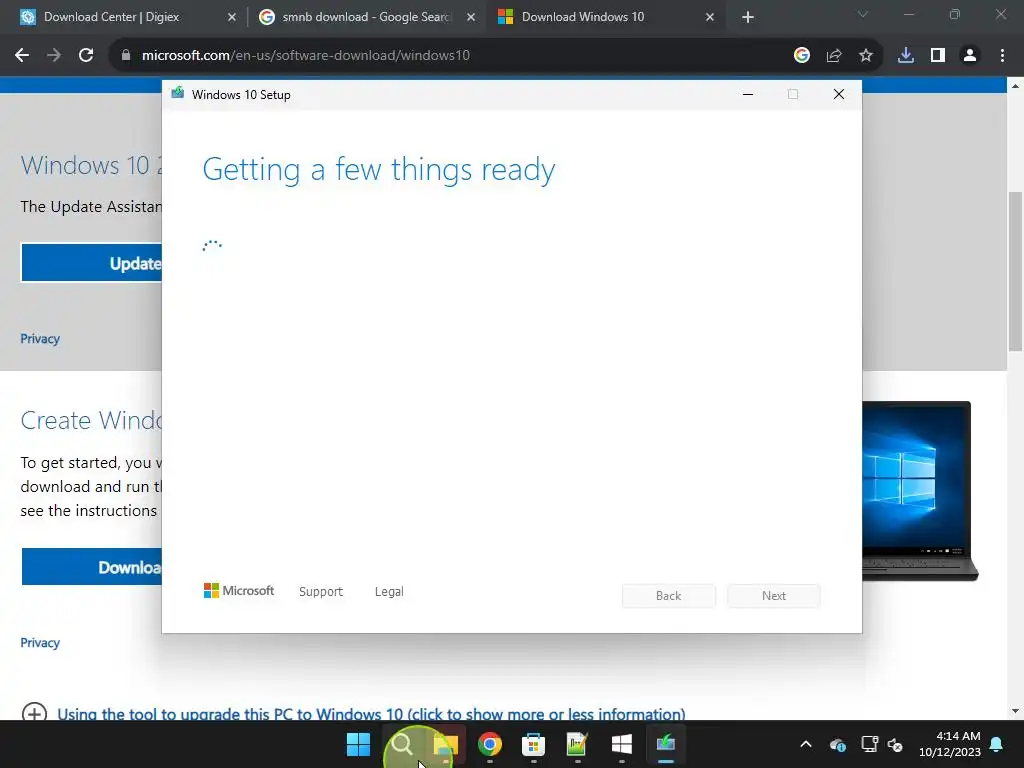Screen dimensions: 1024x768
Task: Open File Explorer from the taskbar
Action: [446, 744]
